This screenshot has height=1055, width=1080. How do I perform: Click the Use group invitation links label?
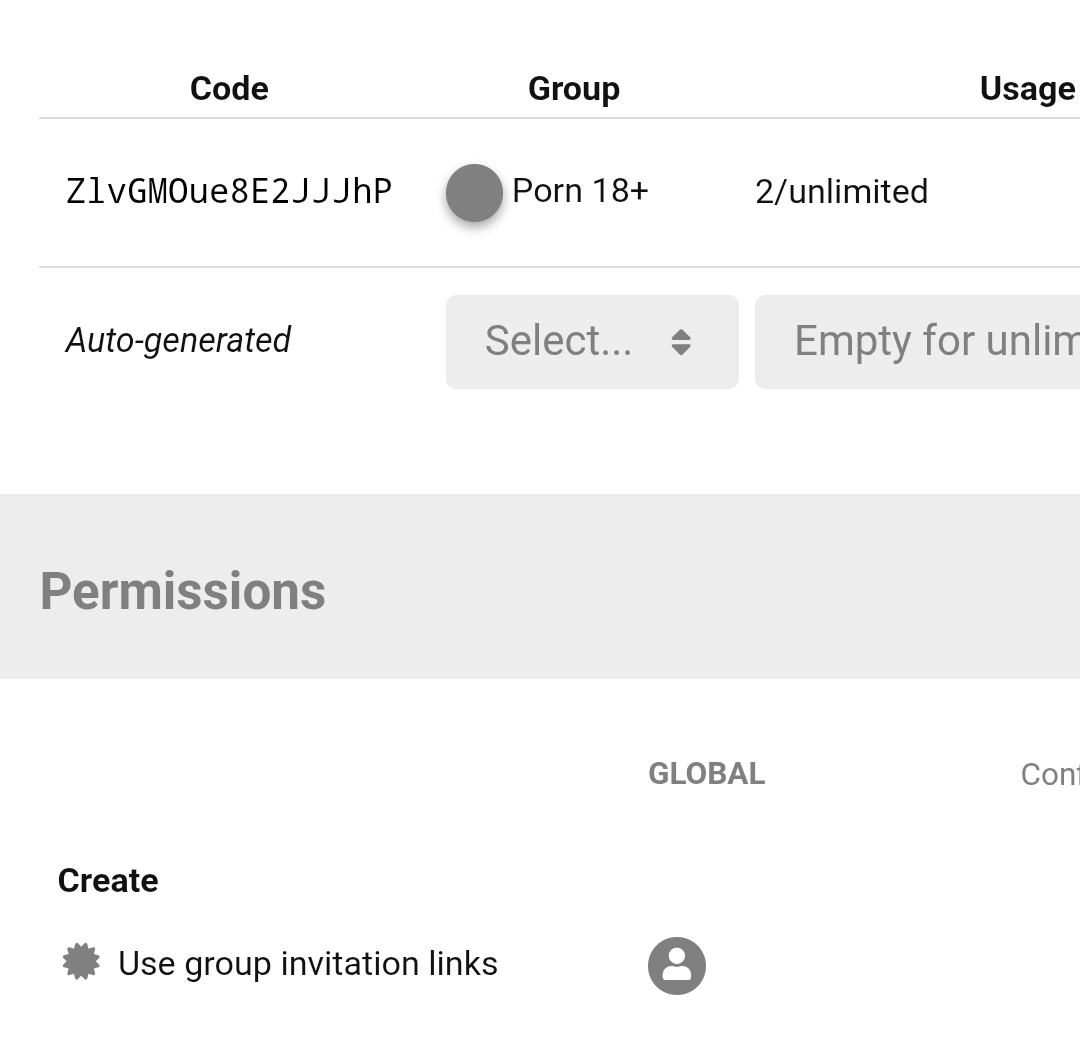pyautogui.click(x=308, y=963)
